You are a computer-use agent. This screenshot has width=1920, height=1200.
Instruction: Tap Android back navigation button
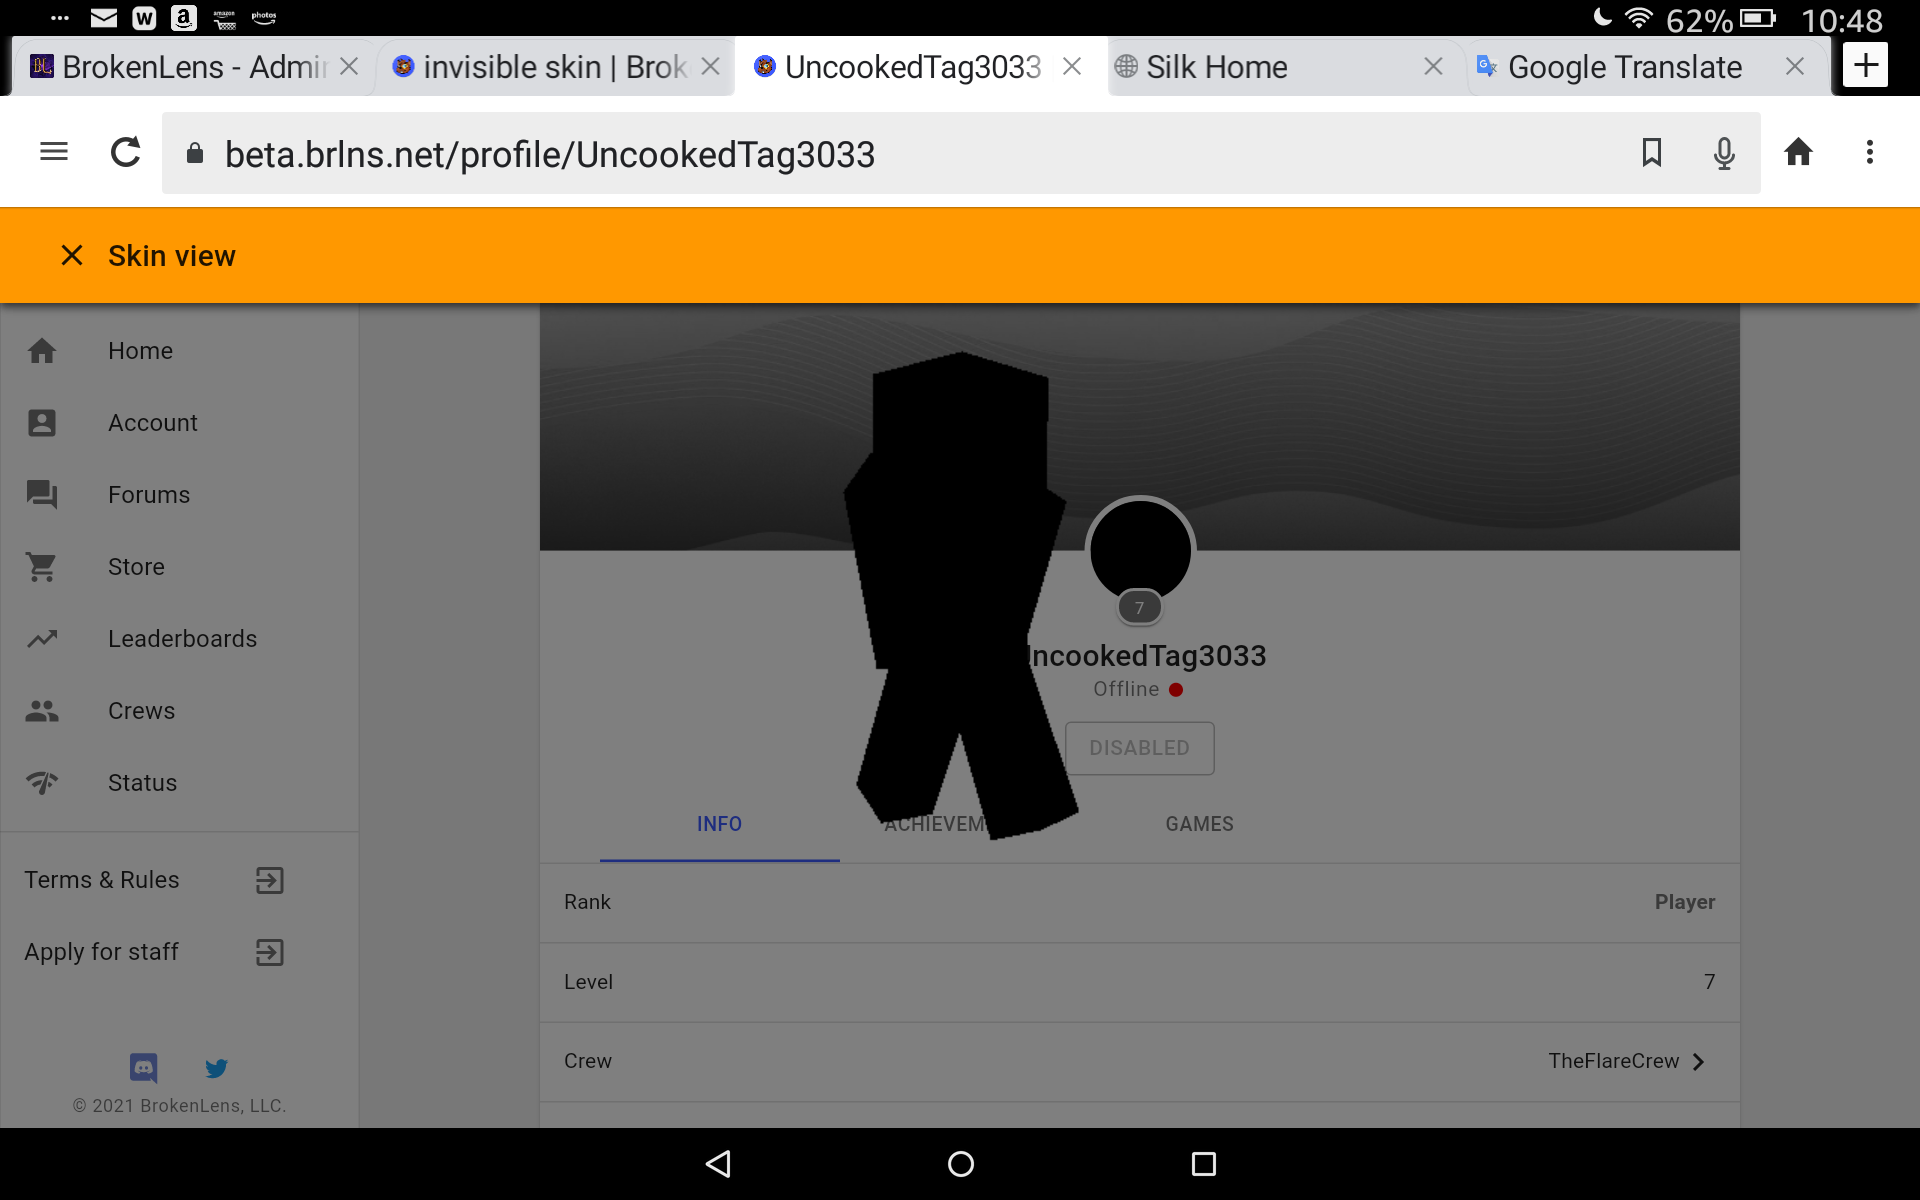[718, 1164]
